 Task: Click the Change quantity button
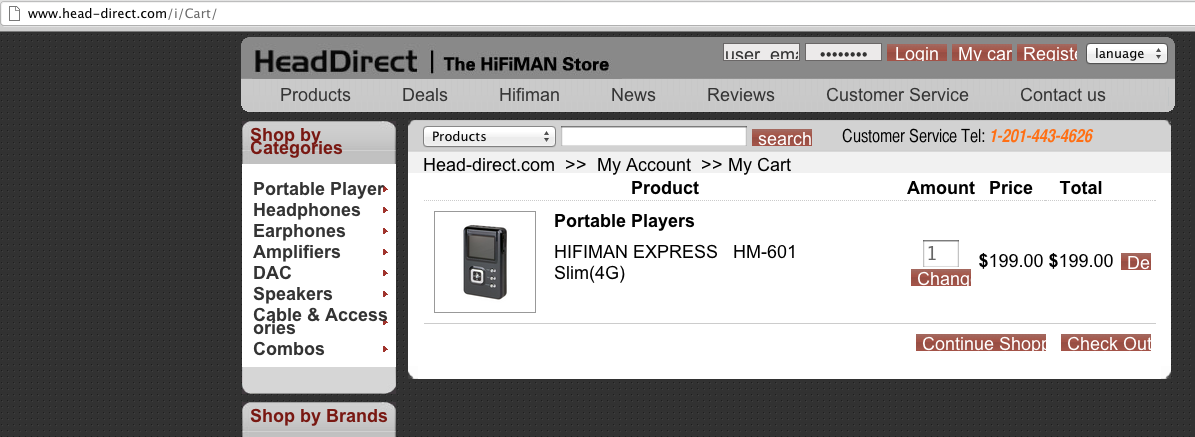pyautogui.click(x=940, y=278)
